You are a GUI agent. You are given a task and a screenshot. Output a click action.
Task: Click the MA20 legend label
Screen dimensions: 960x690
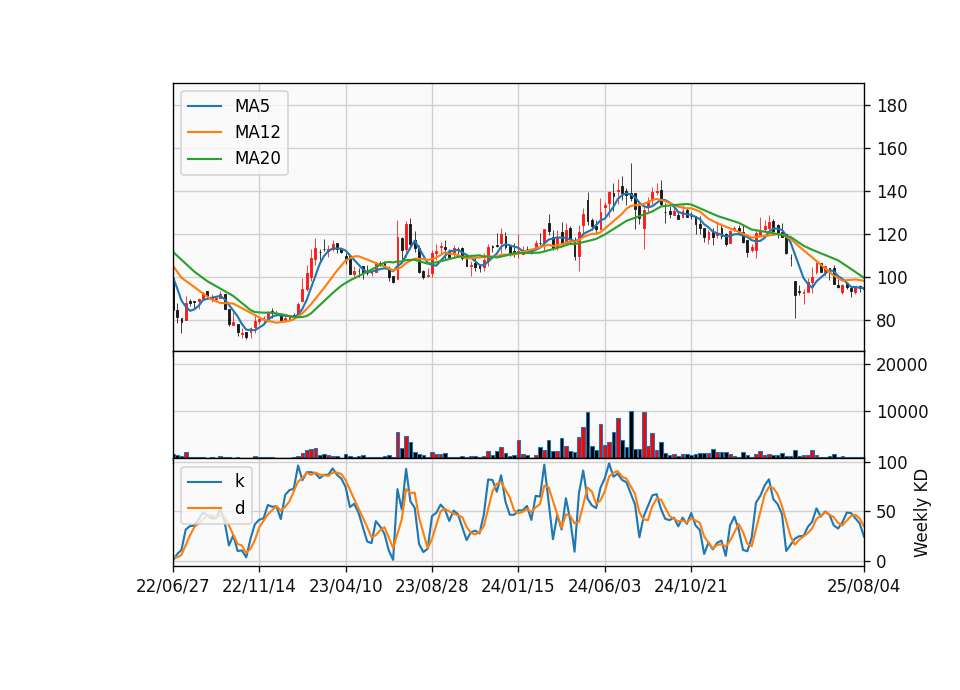(257, 158)
